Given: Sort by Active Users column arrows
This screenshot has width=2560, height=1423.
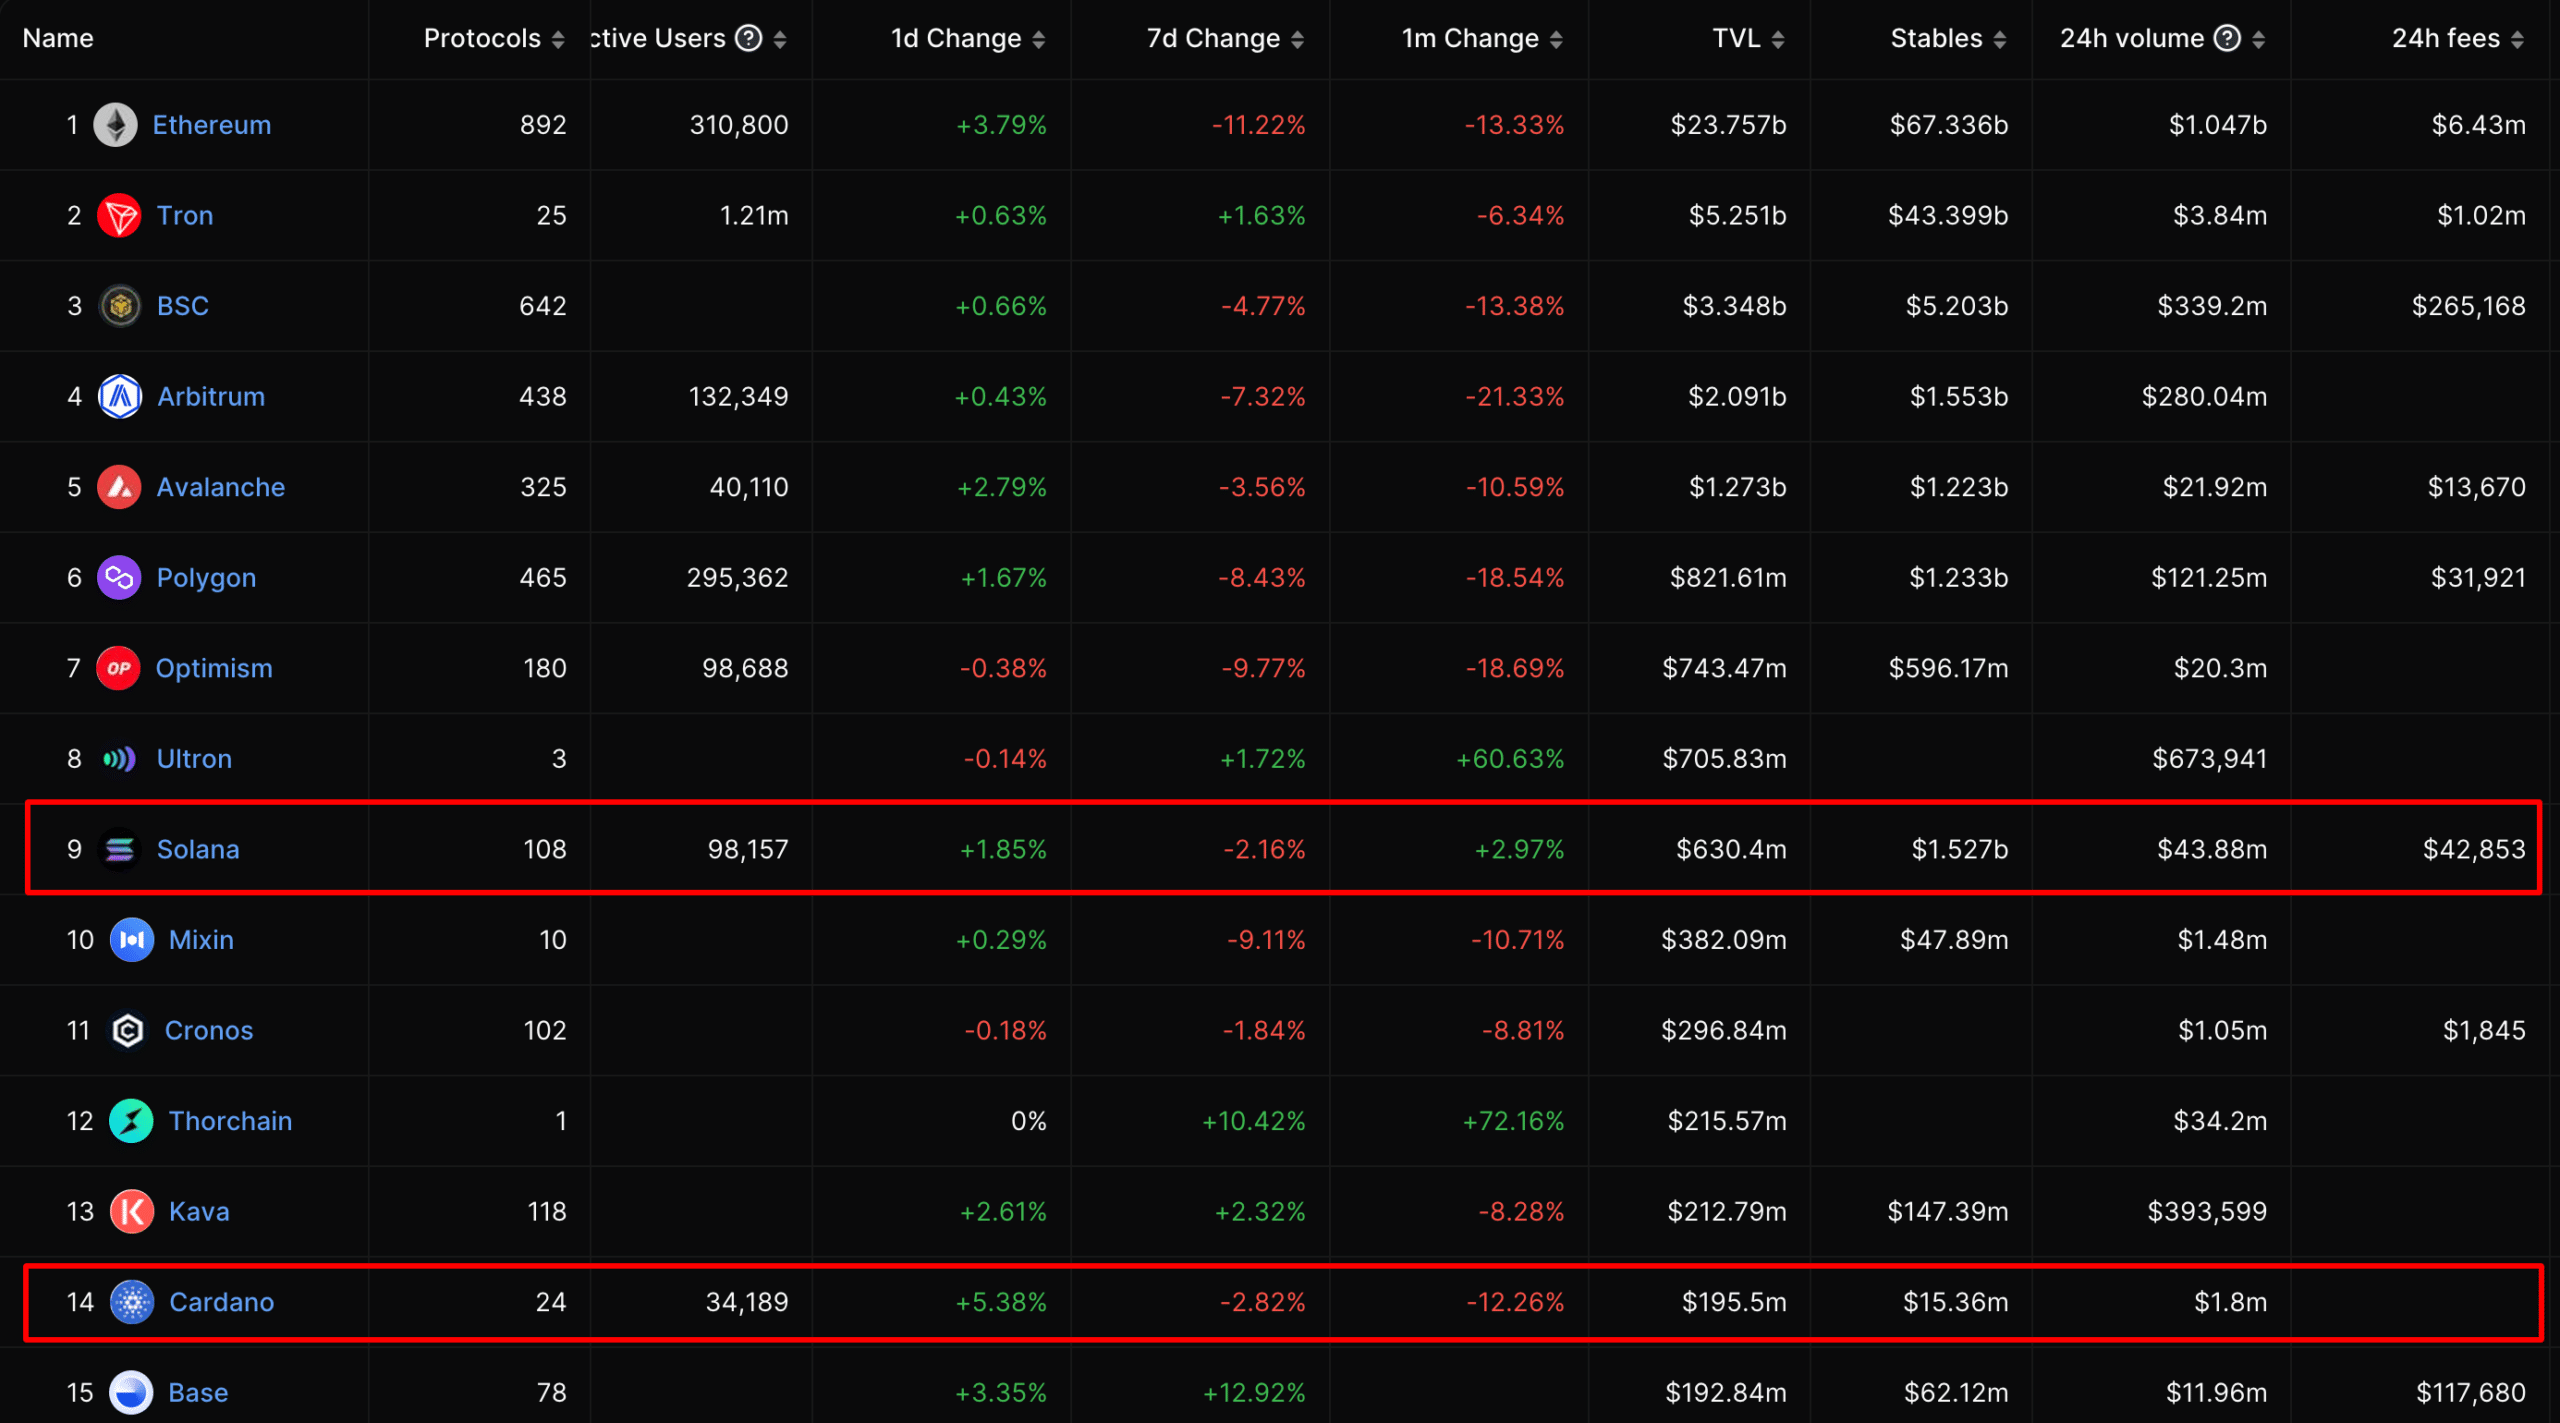Looking at the screenshot, I should click(x=780, y=39).
